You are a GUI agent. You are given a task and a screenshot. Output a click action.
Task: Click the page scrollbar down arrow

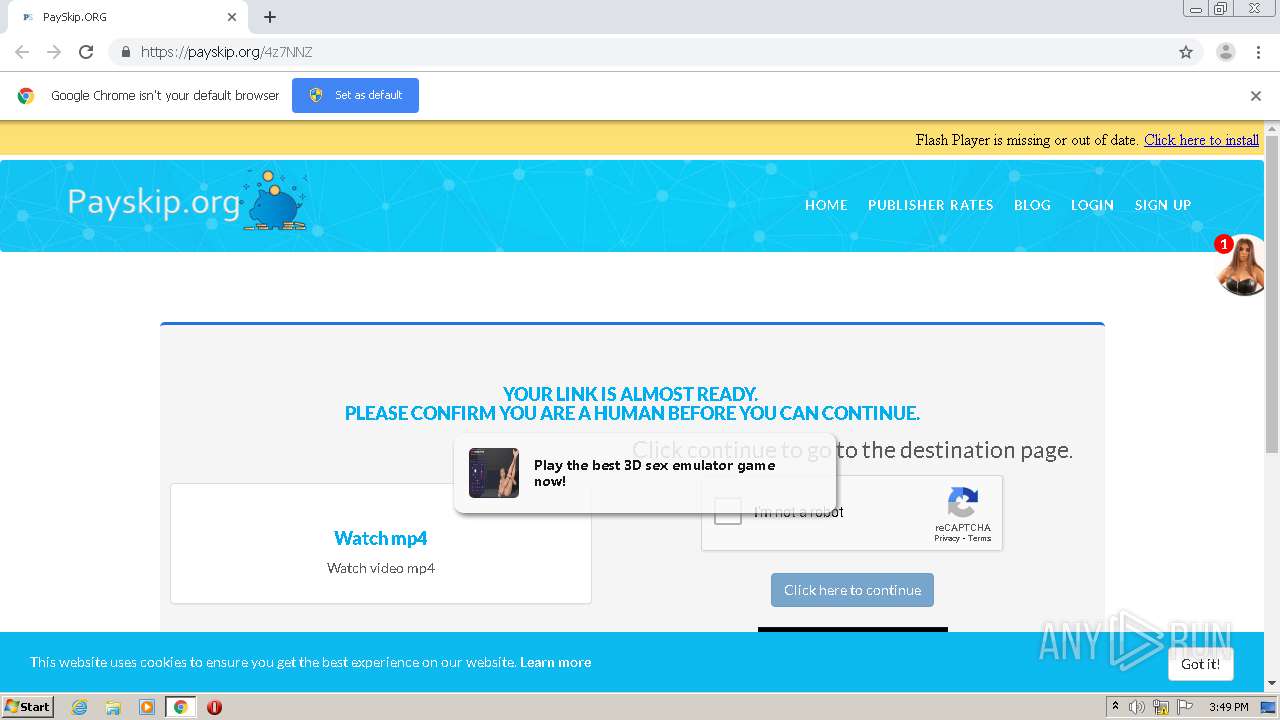pos(1272,684)
